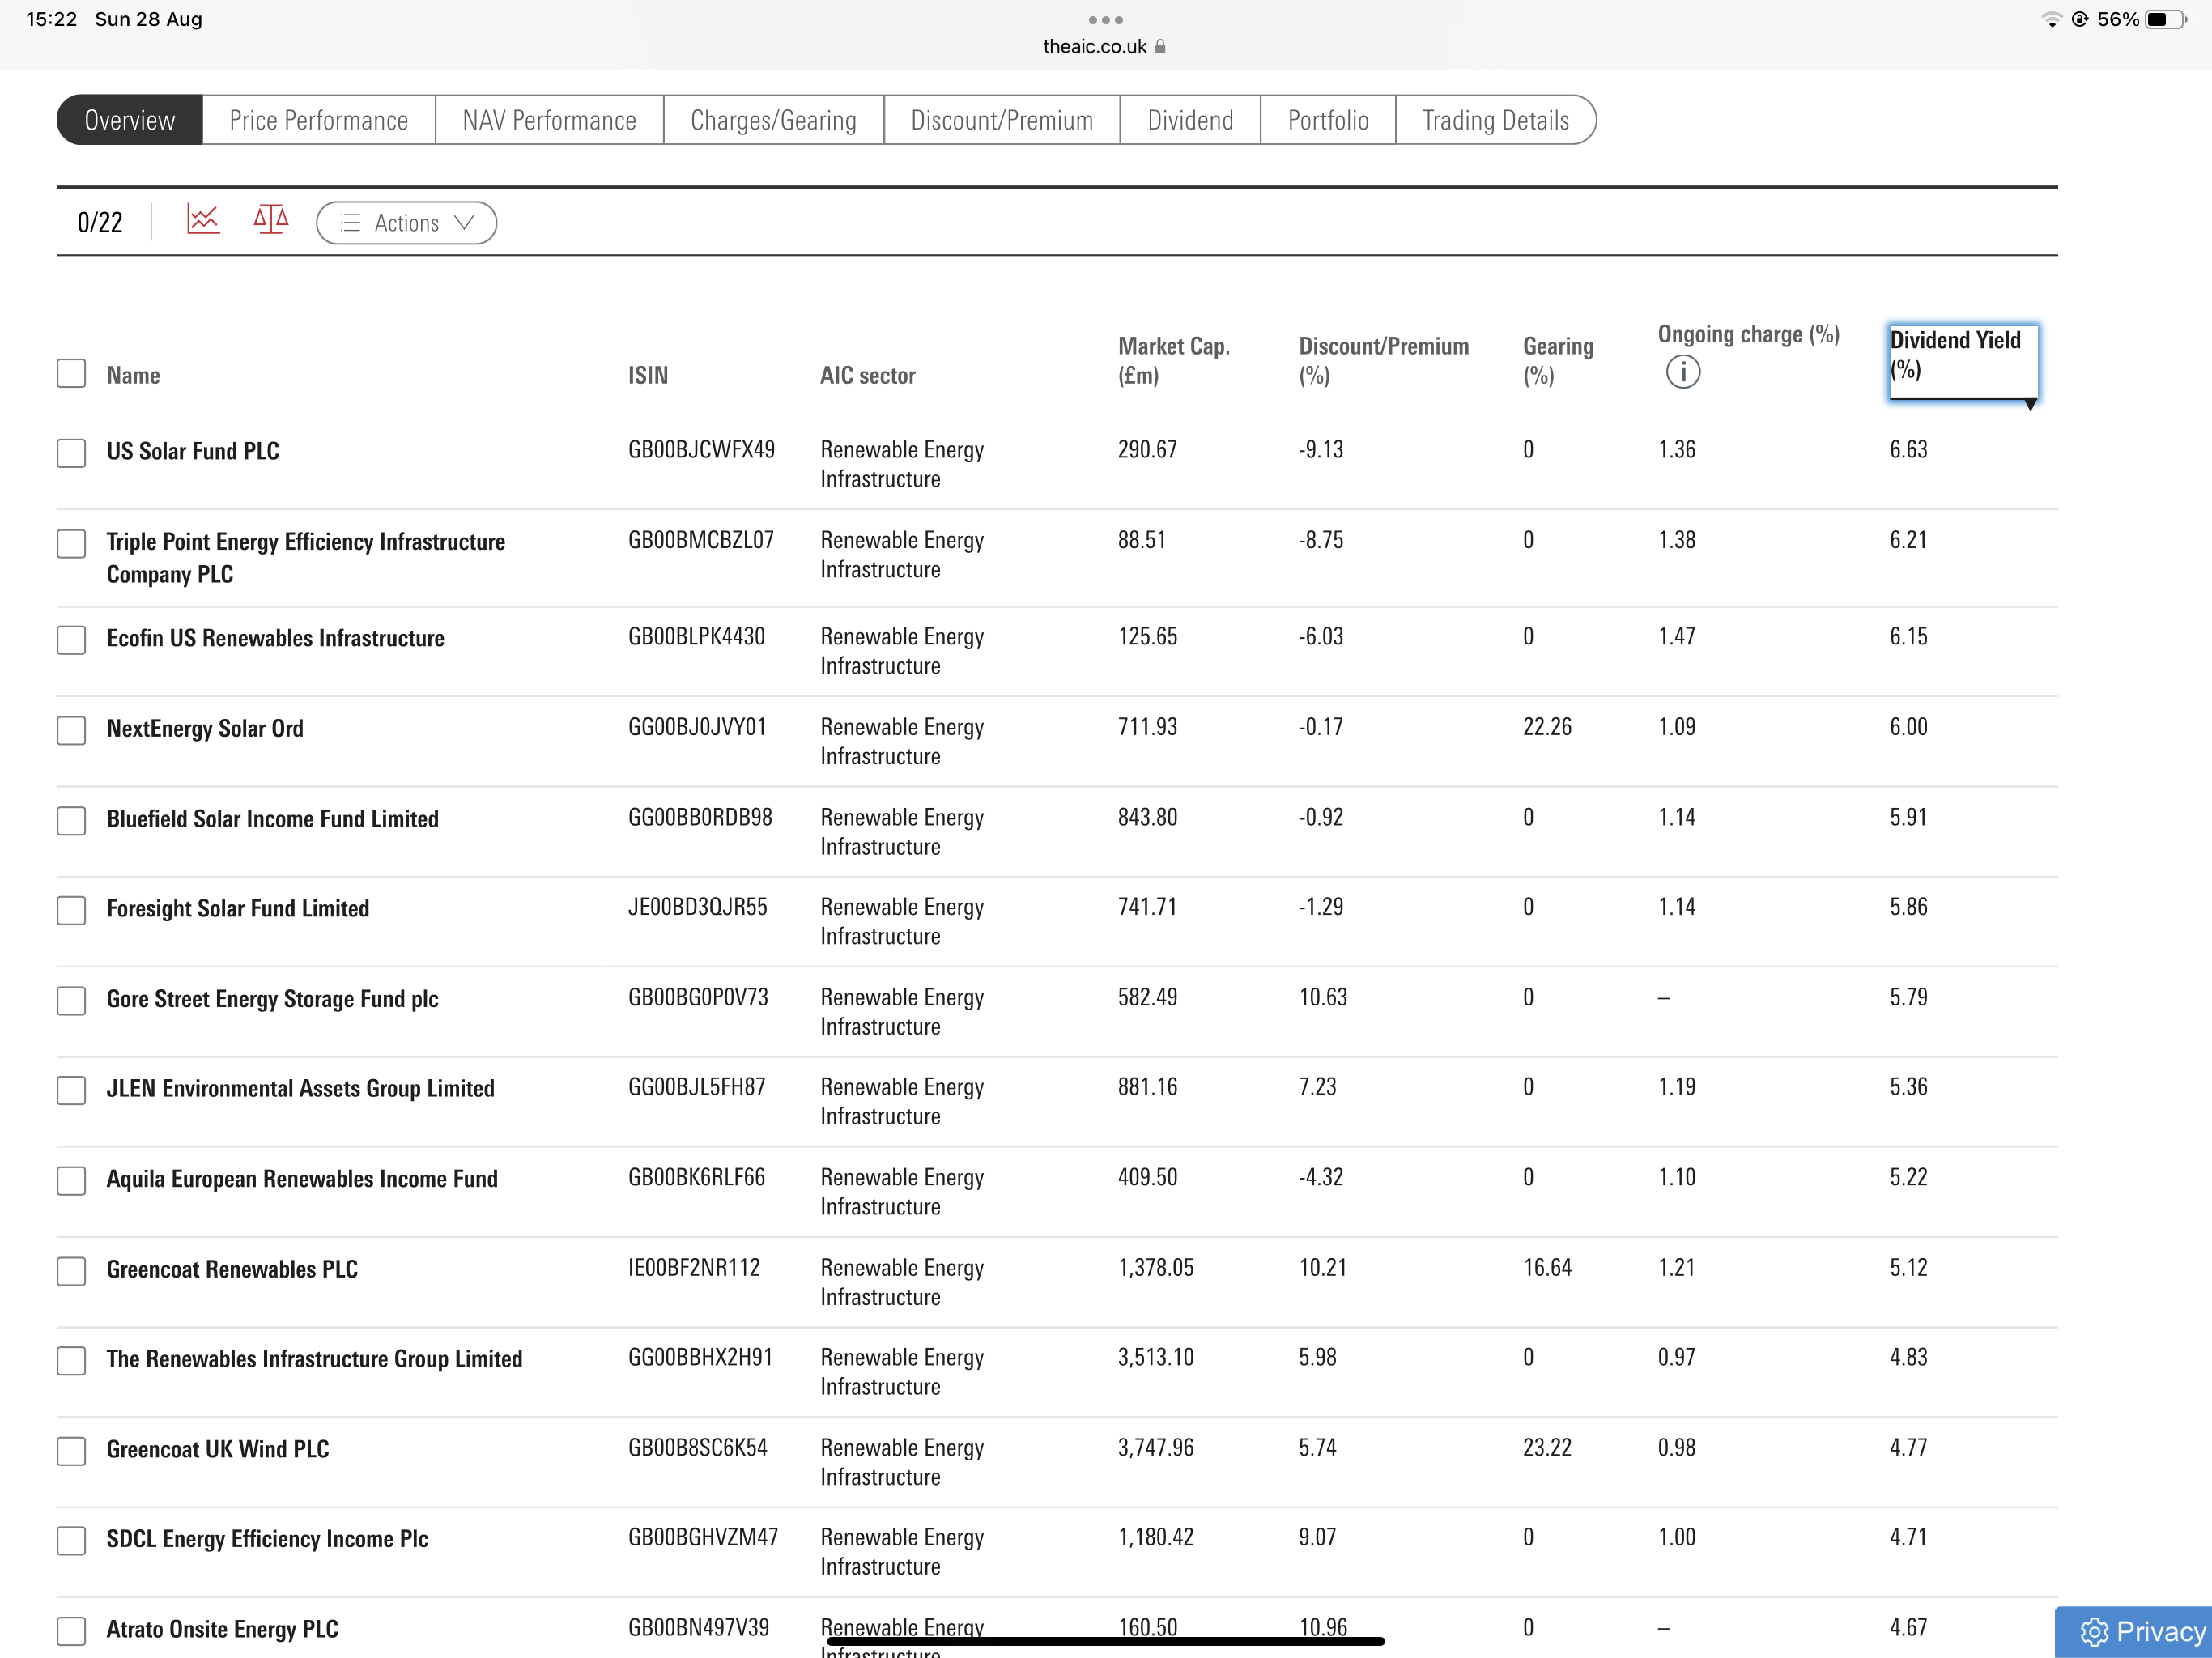Image resolution: width=2212 pixels, height=1658 pixels.
Task: Click the list icon in Actions button
Action: [x=350, y=223]
